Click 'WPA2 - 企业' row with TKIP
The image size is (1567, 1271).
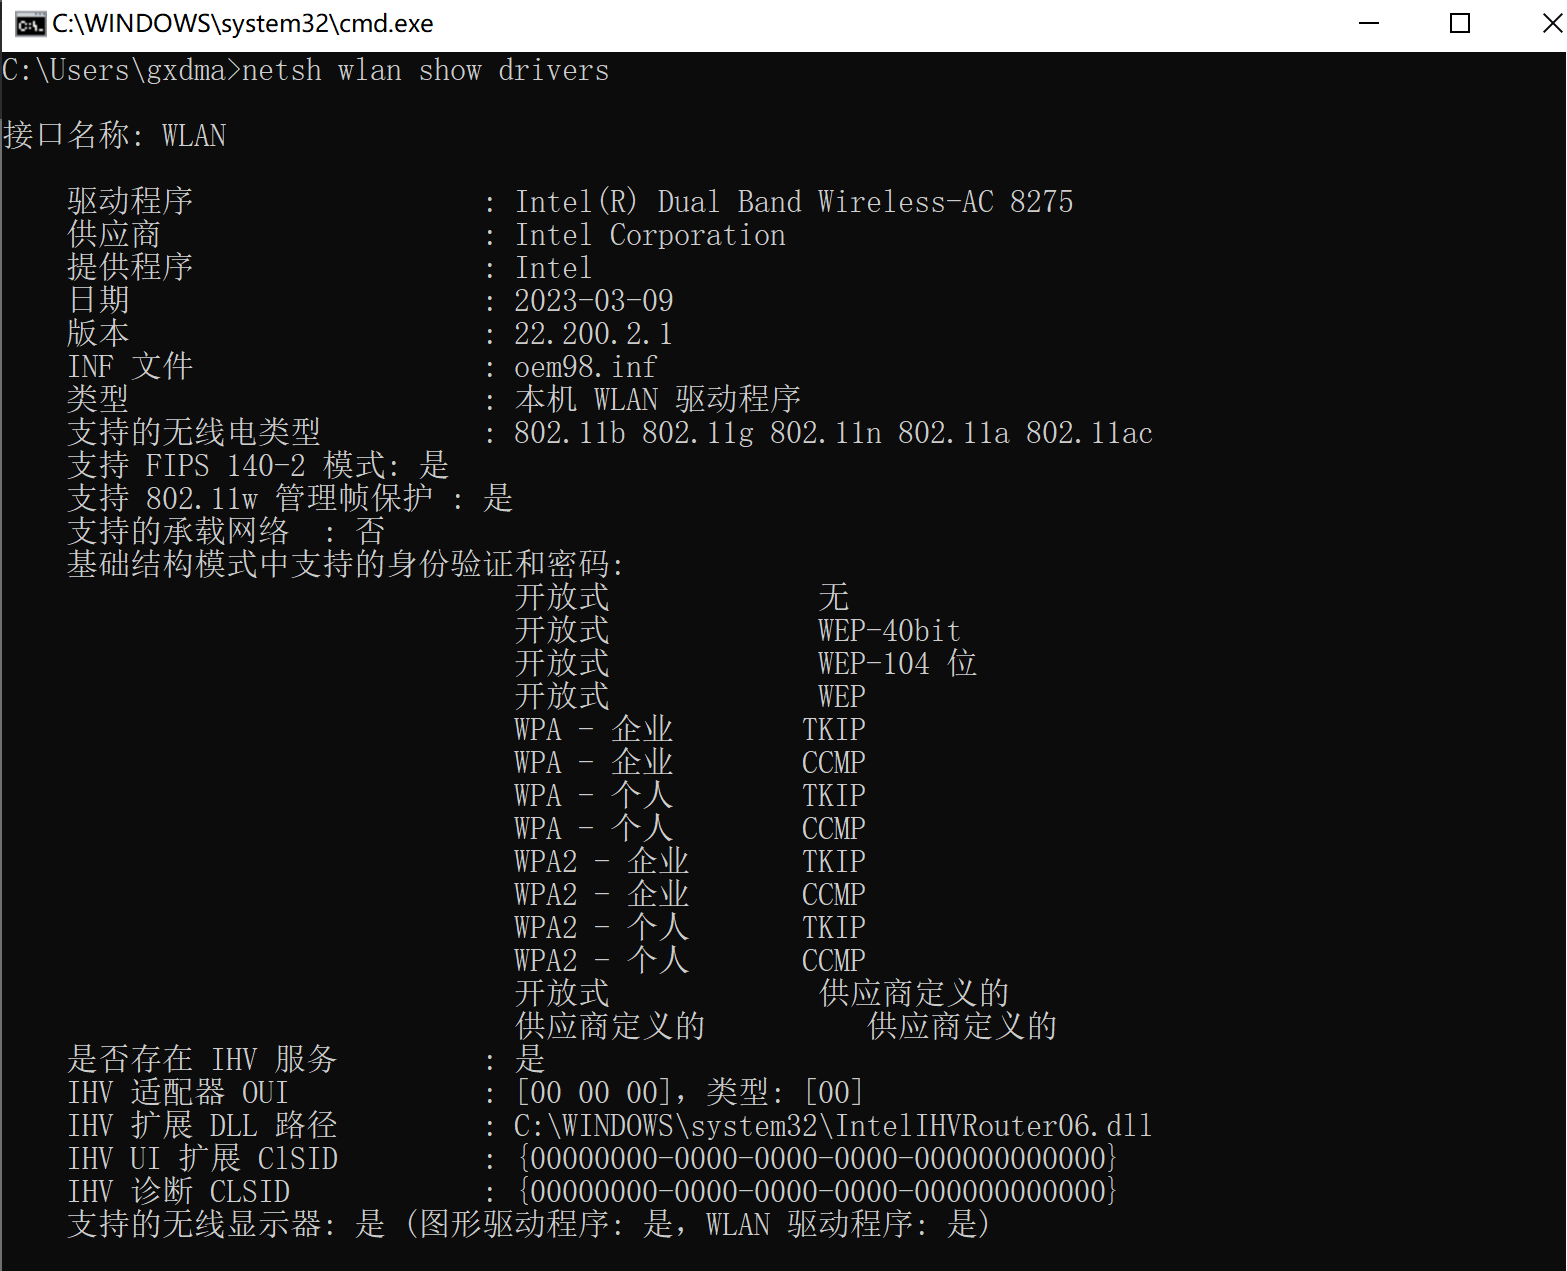tap(690, 861)
